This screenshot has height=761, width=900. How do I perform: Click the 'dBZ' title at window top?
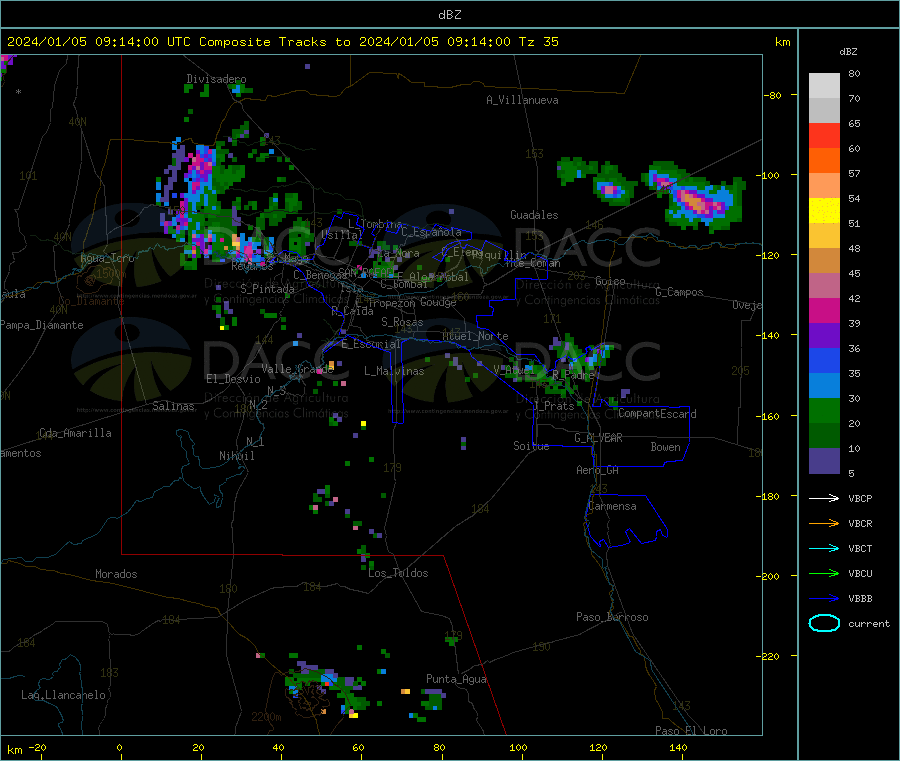pos(449,14)
